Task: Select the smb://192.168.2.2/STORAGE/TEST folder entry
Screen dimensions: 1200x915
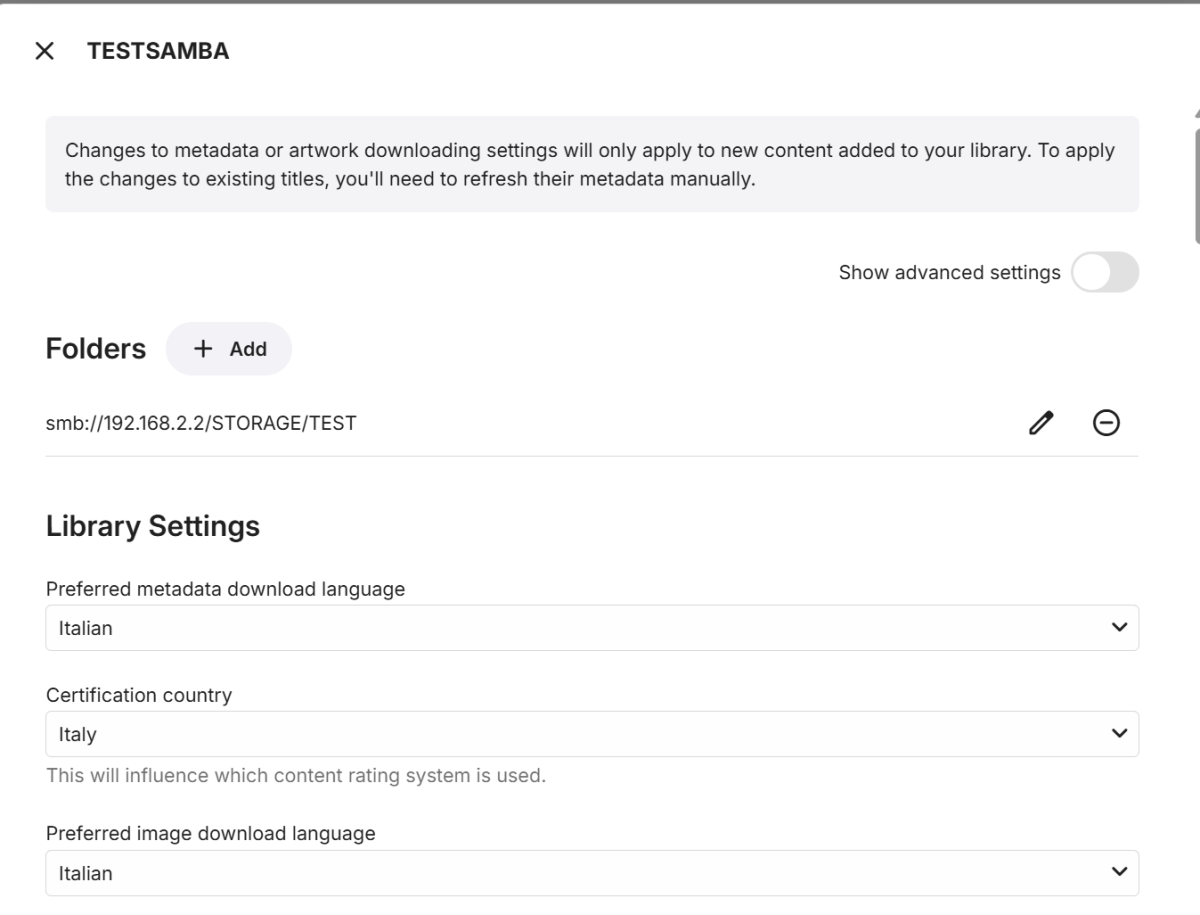Action: (x=201, y=423)
